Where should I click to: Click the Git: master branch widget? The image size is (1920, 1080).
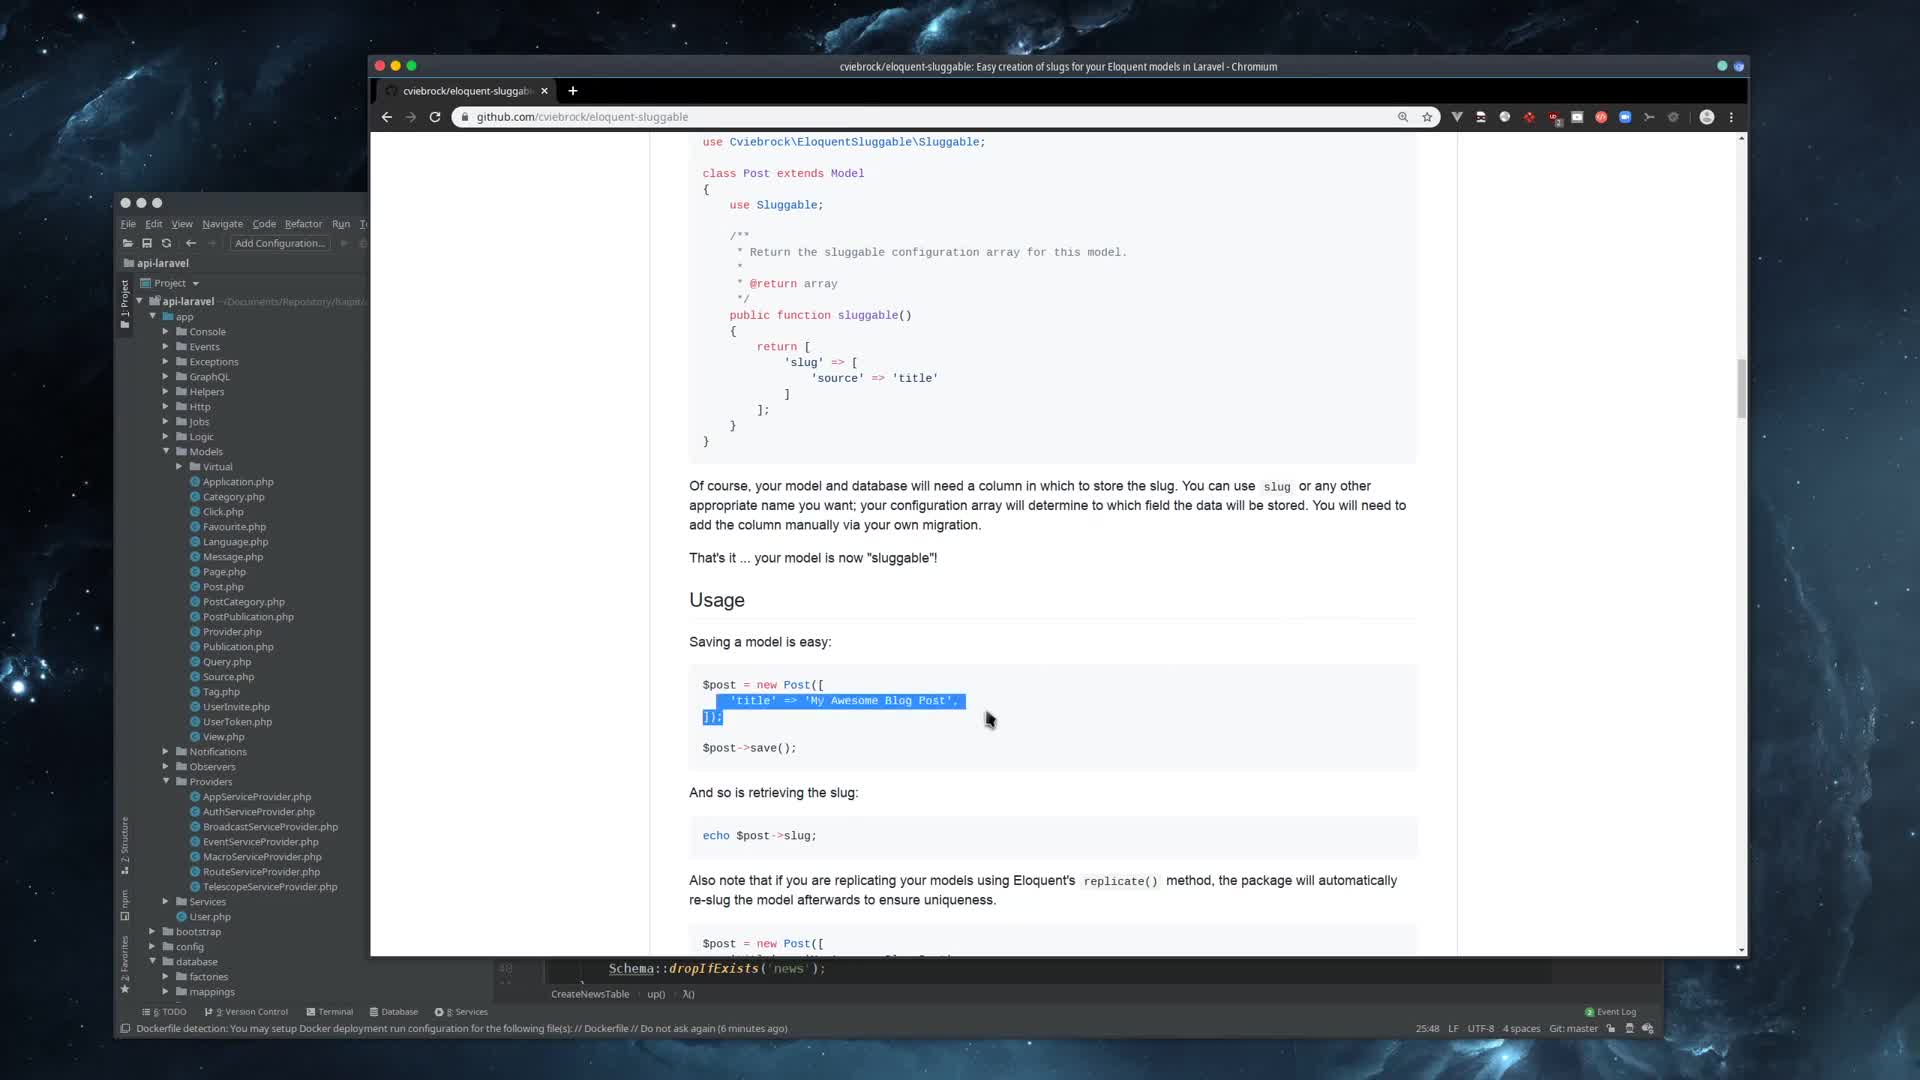point(1573,1029)
